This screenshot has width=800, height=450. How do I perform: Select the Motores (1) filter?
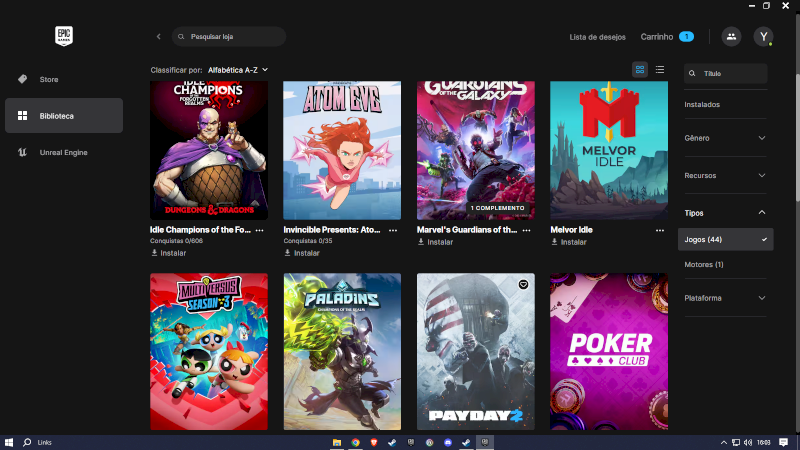[x=704, y=264]
